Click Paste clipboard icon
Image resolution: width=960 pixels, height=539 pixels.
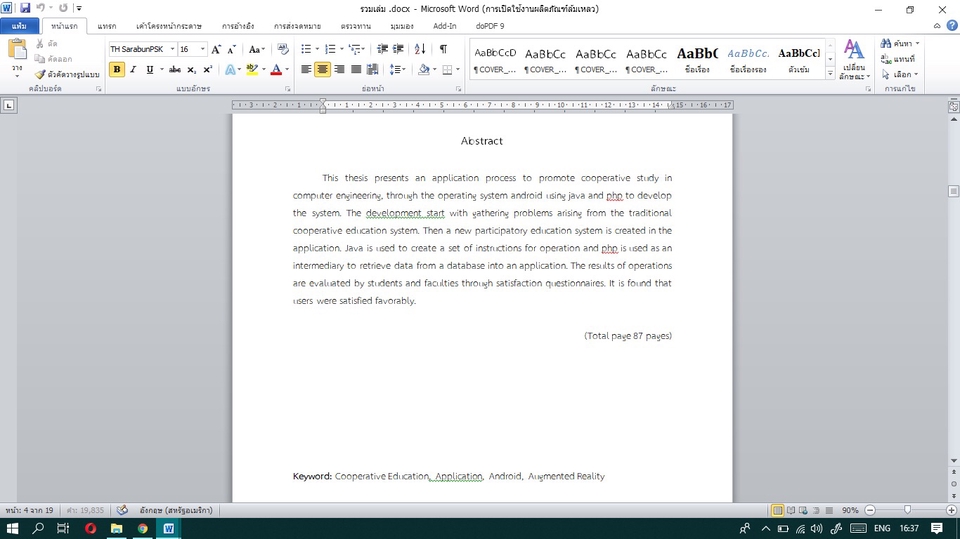click(x=17, y=50)
